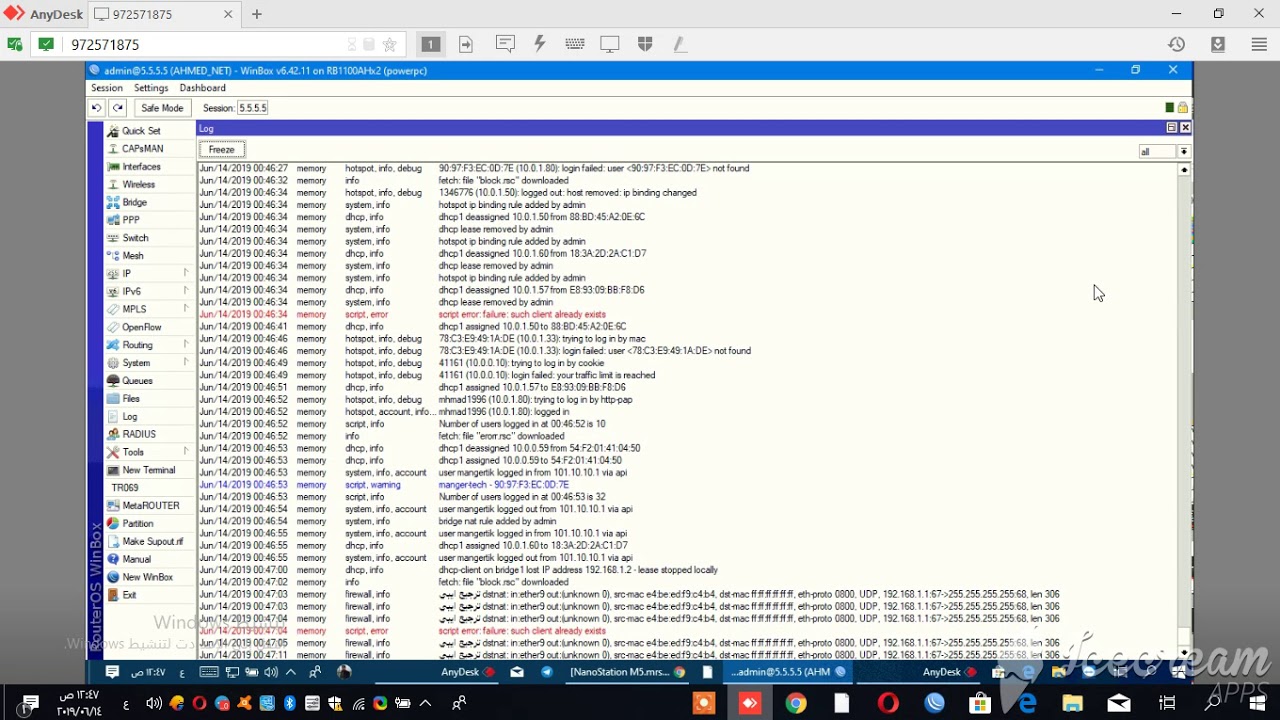
Task: Expand the MPLS submenu
Action: (x=150, y=310)
